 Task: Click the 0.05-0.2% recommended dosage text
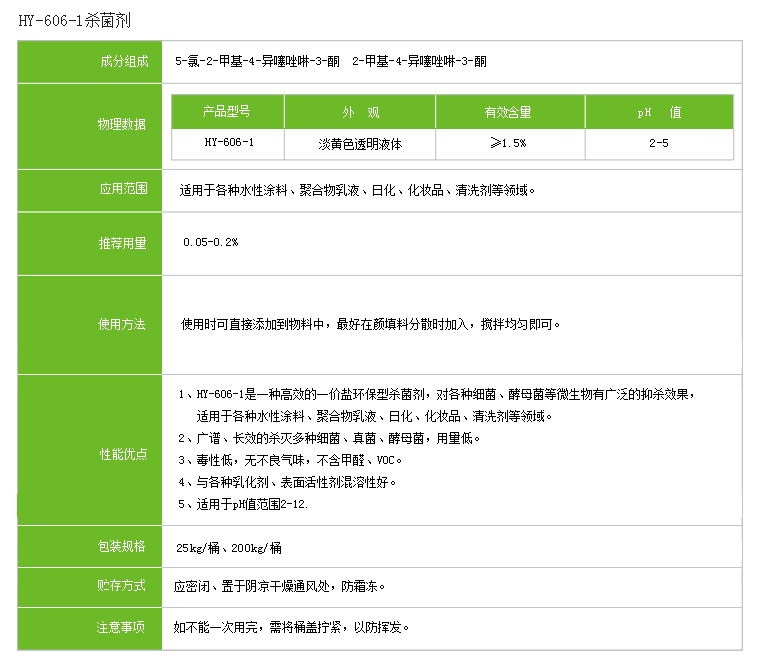210,242
